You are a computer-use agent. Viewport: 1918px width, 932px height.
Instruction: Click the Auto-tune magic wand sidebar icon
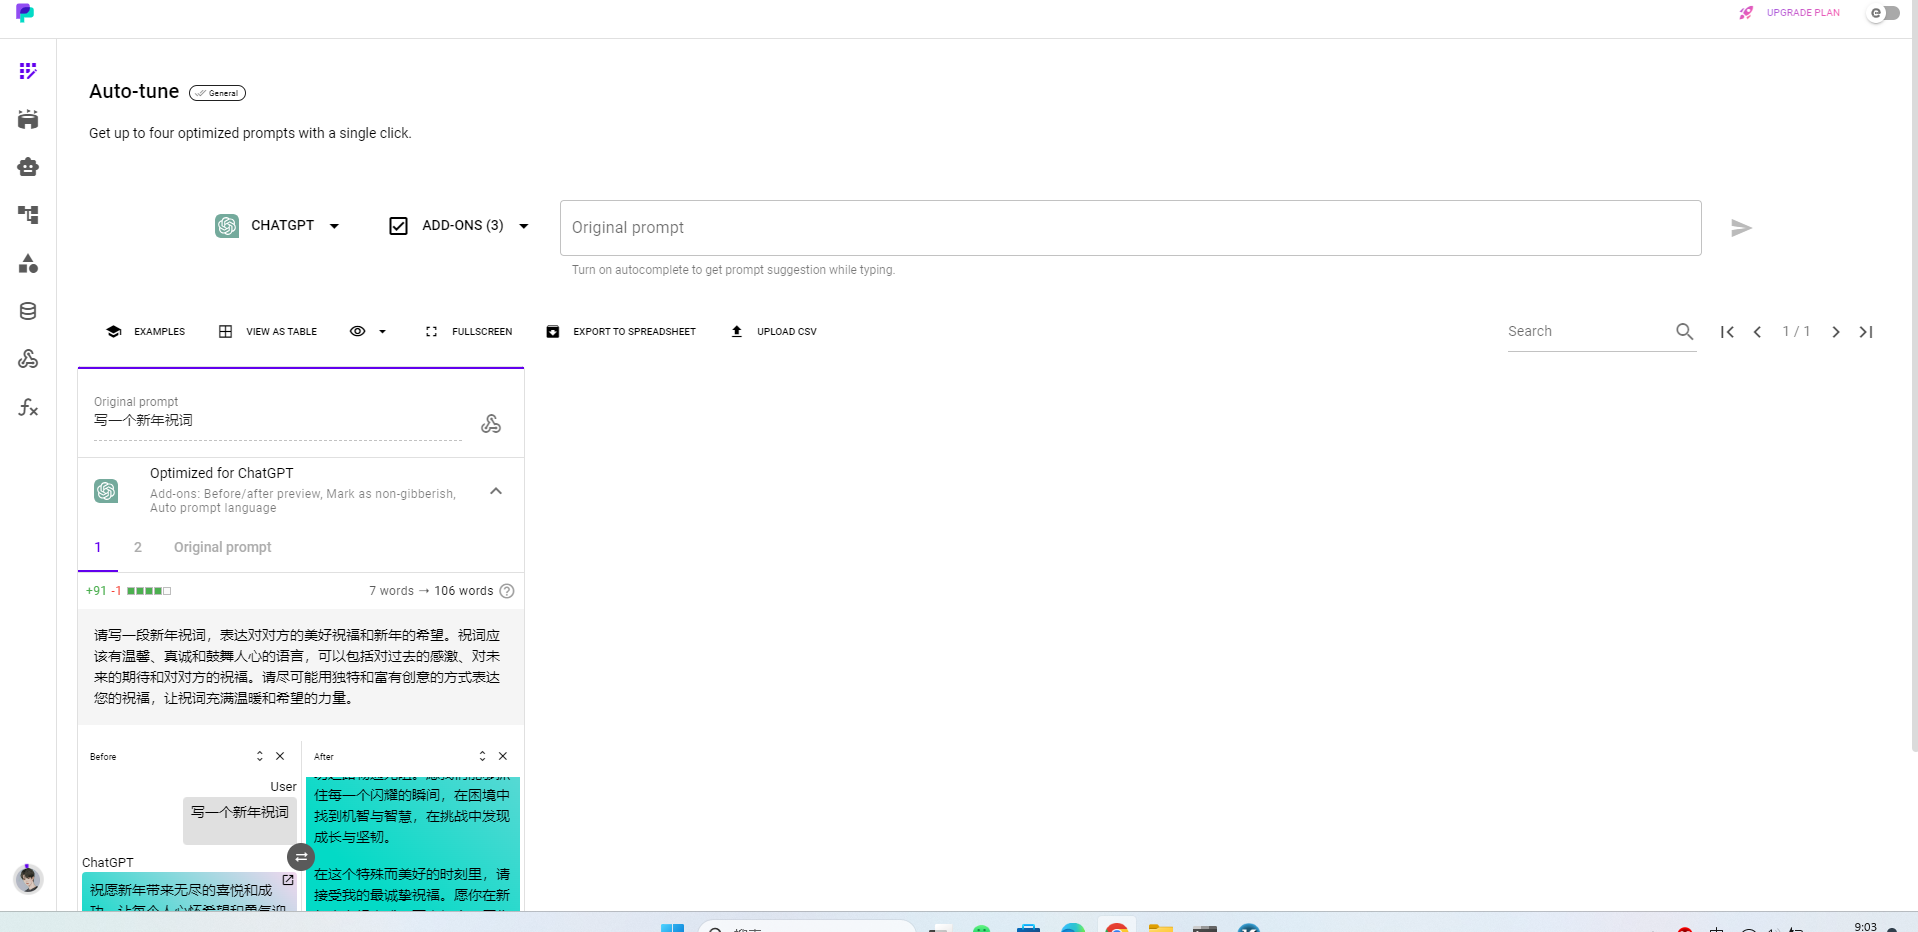[x=28, y=71]
